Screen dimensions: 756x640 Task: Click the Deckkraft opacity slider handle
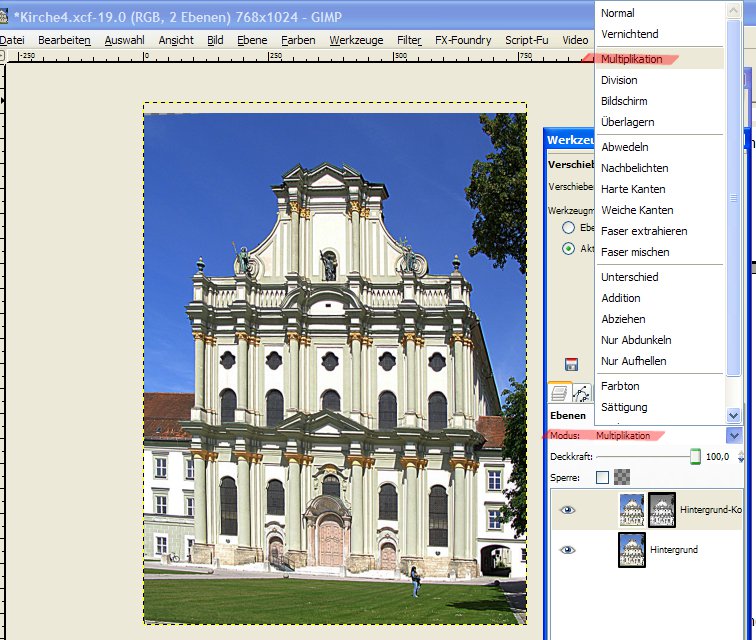click(x=695, y=456)
